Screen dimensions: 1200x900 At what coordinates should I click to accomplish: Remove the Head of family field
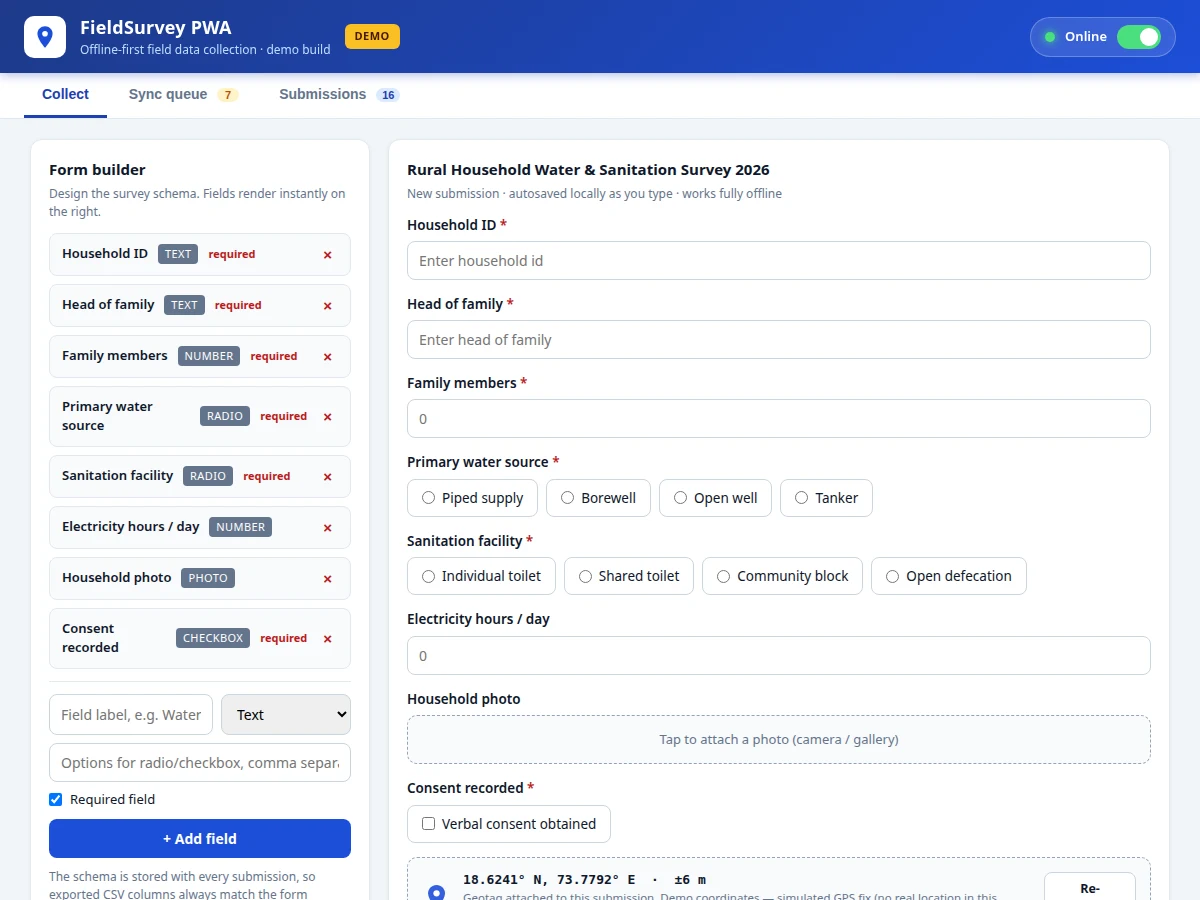pos(327,306)
